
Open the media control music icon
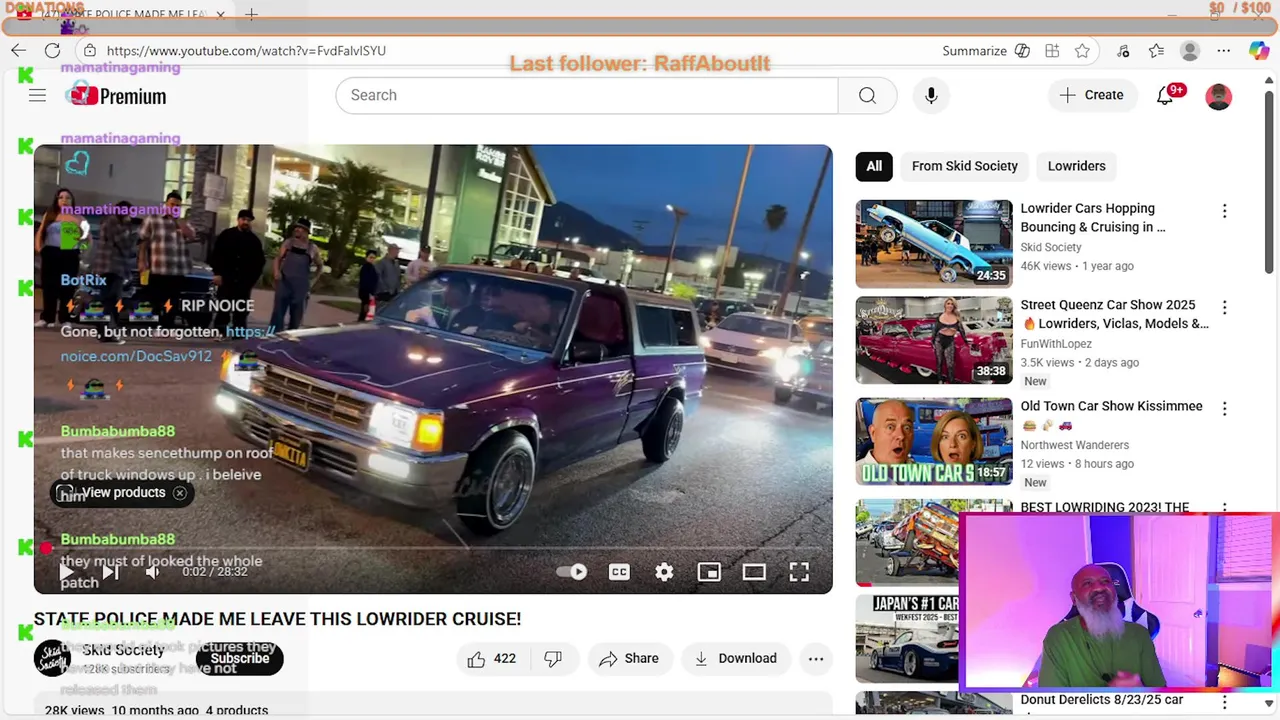[1123, 50]
